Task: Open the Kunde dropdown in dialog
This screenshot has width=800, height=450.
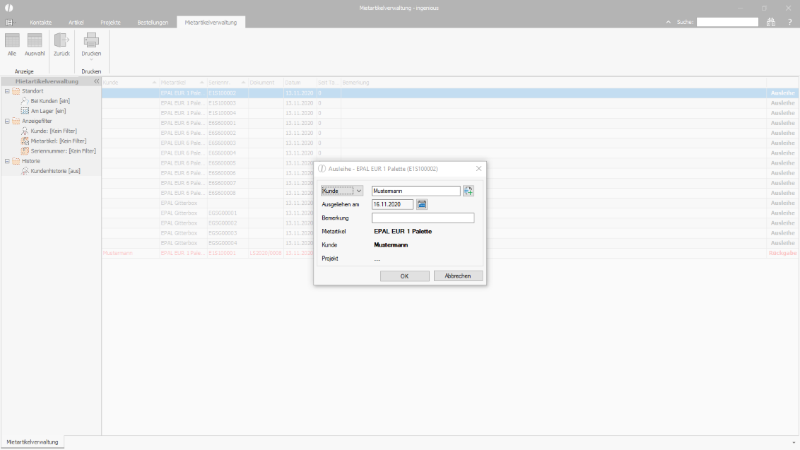Action: pyautogui.click(x=342, y=191)
